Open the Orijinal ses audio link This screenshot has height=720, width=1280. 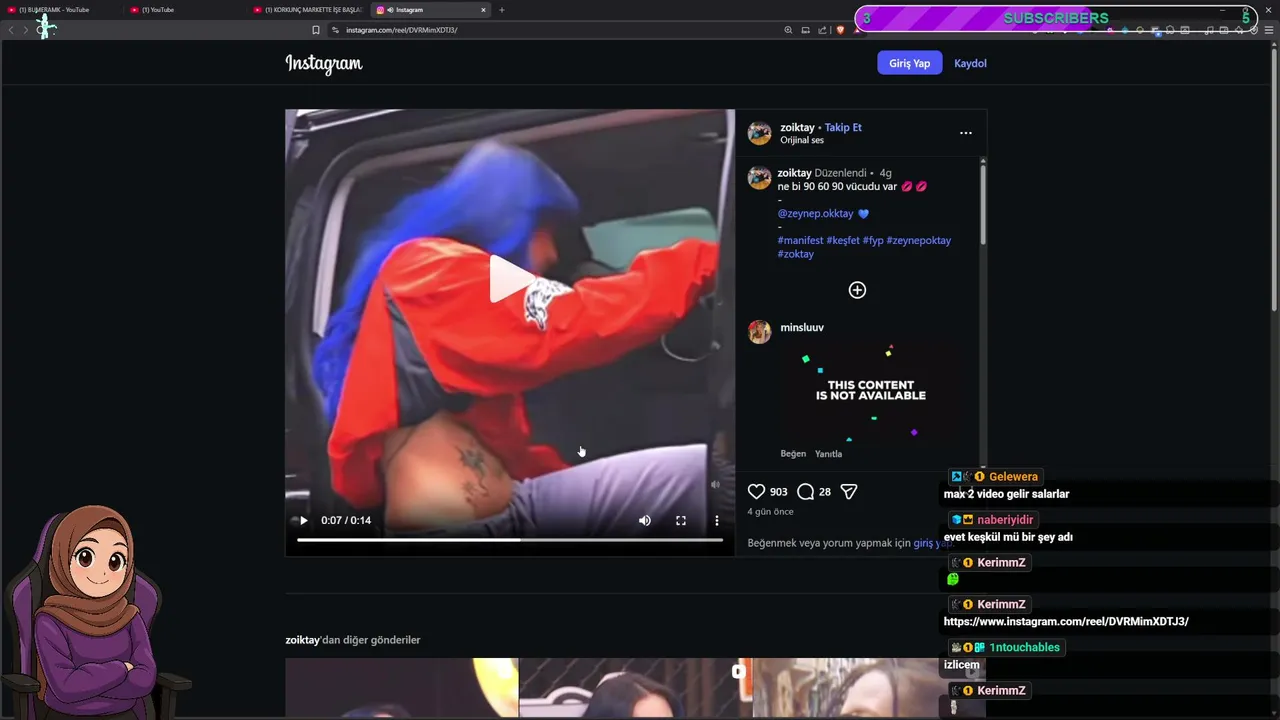(x=802, y=140)
